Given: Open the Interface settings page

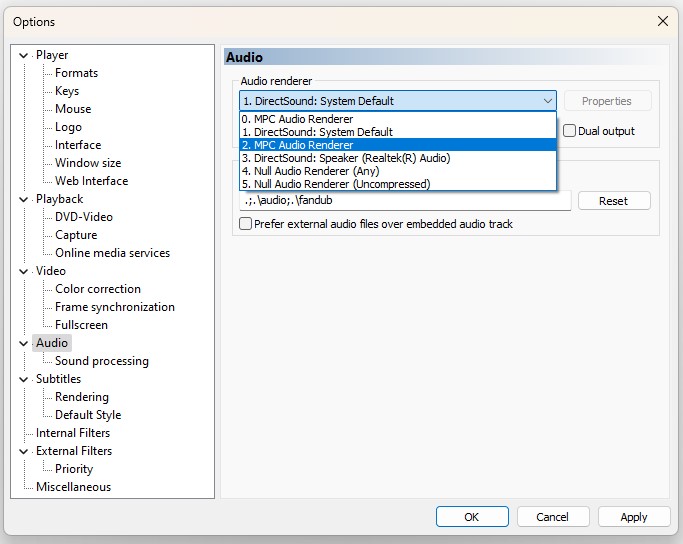Looking at the screenshot, I should [78, 145].
